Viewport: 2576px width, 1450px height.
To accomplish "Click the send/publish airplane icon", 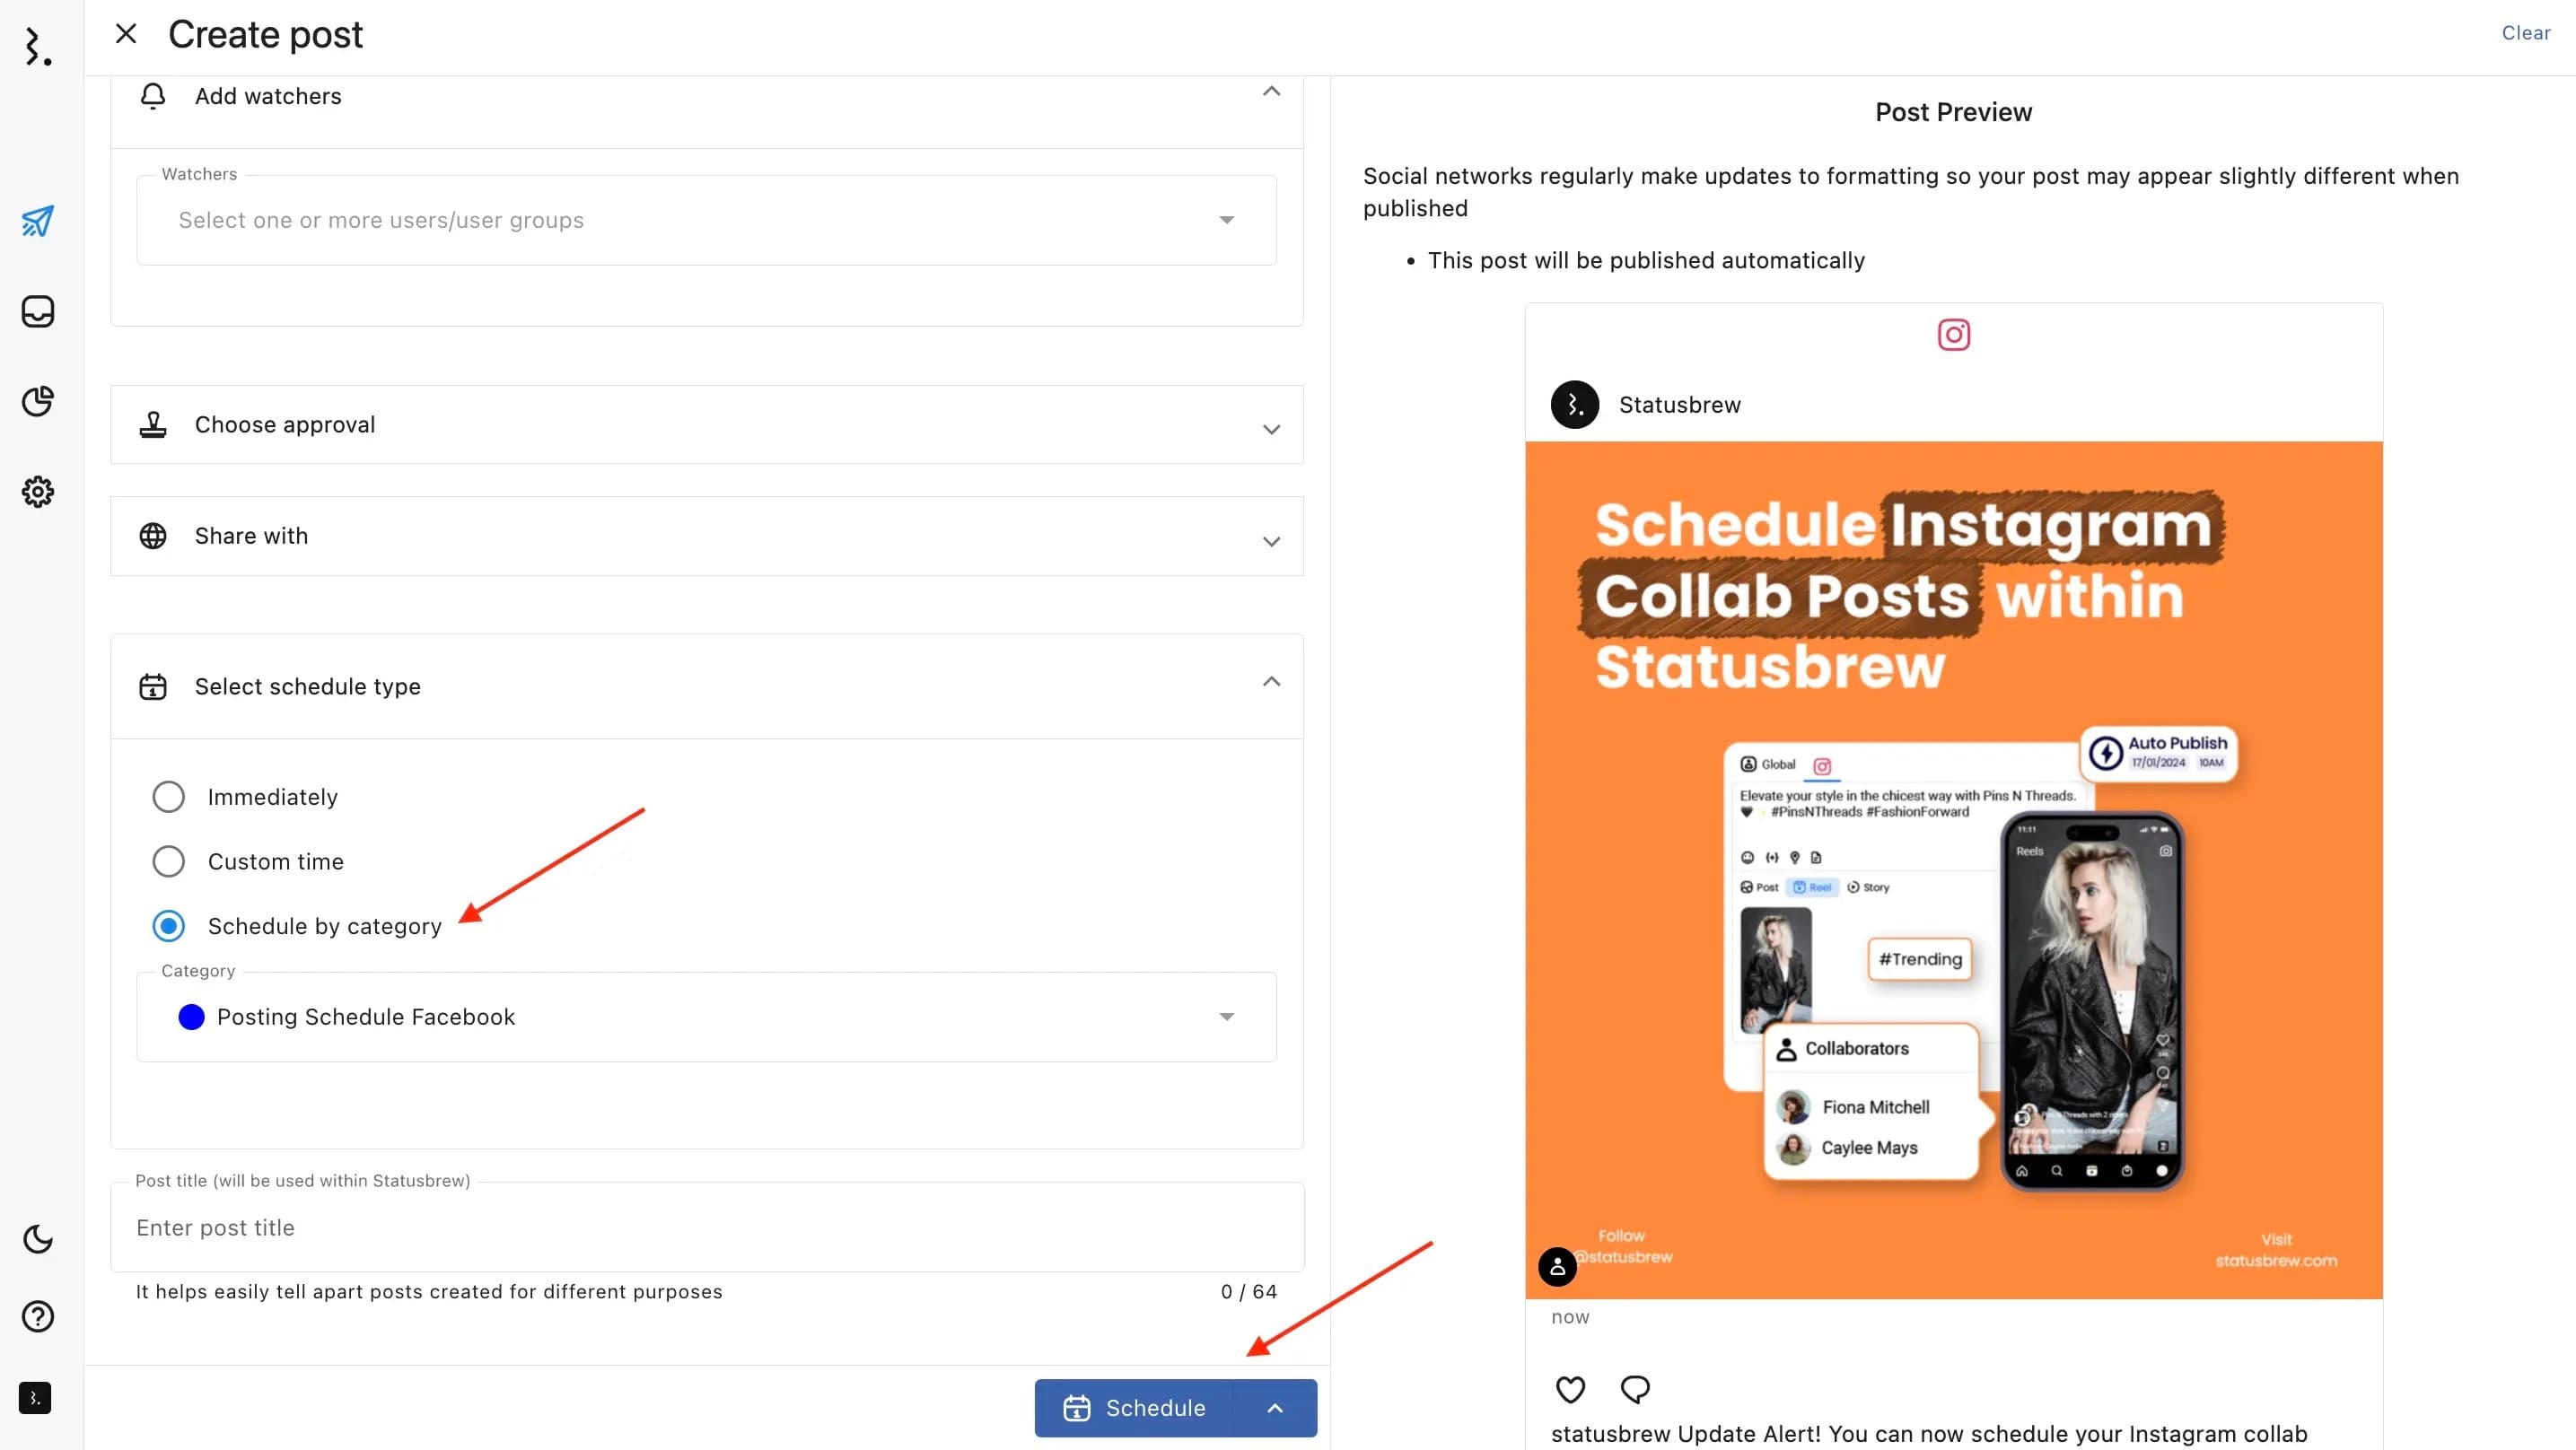I will [x=39, y=221].
